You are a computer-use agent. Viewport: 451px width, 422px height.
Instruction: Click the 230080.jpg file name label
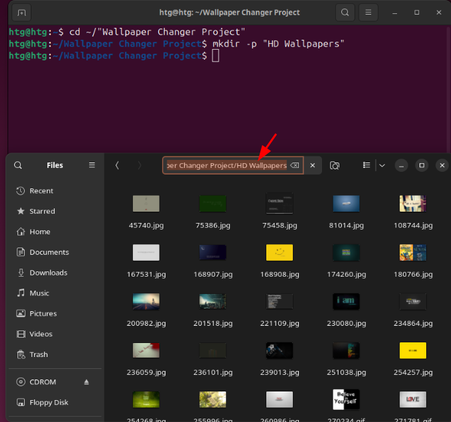tap(346, 323)
